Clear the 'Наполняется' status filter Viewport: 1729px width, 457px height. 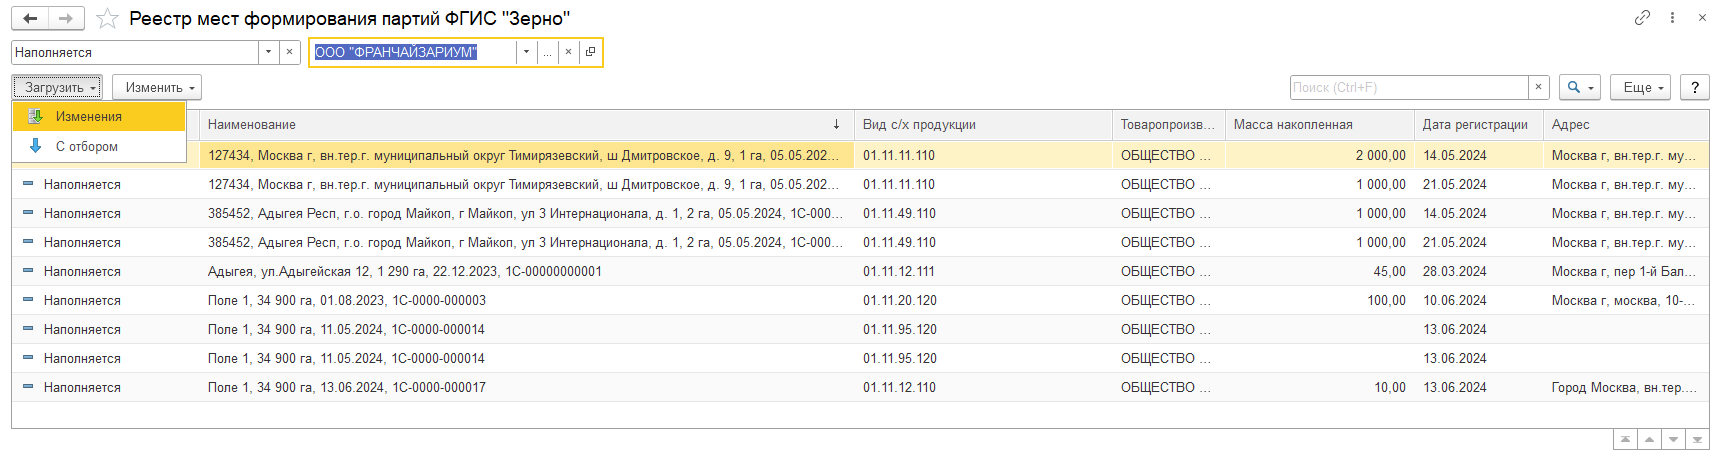[290, 52]
